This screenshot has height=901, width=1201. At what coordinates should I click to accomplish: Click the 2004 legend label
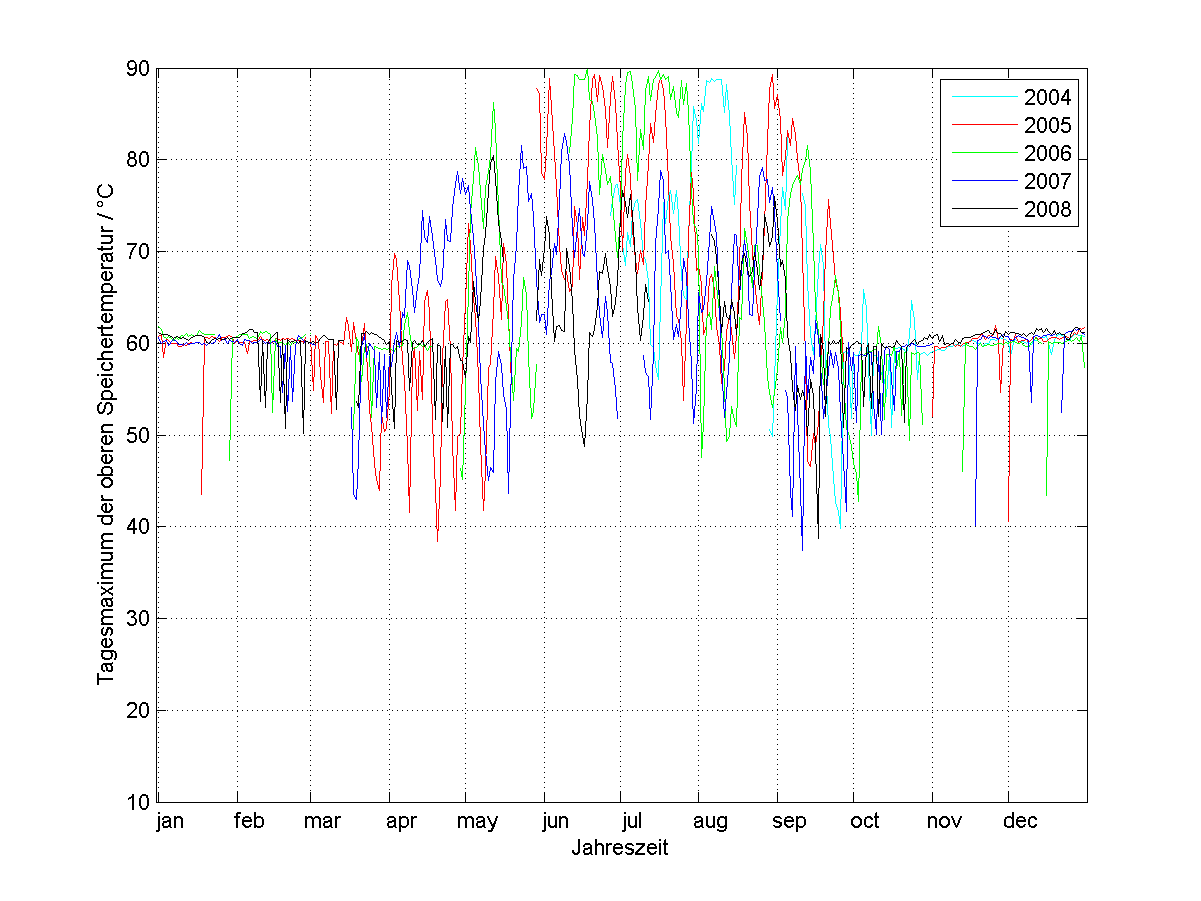tap(1047, 97)
